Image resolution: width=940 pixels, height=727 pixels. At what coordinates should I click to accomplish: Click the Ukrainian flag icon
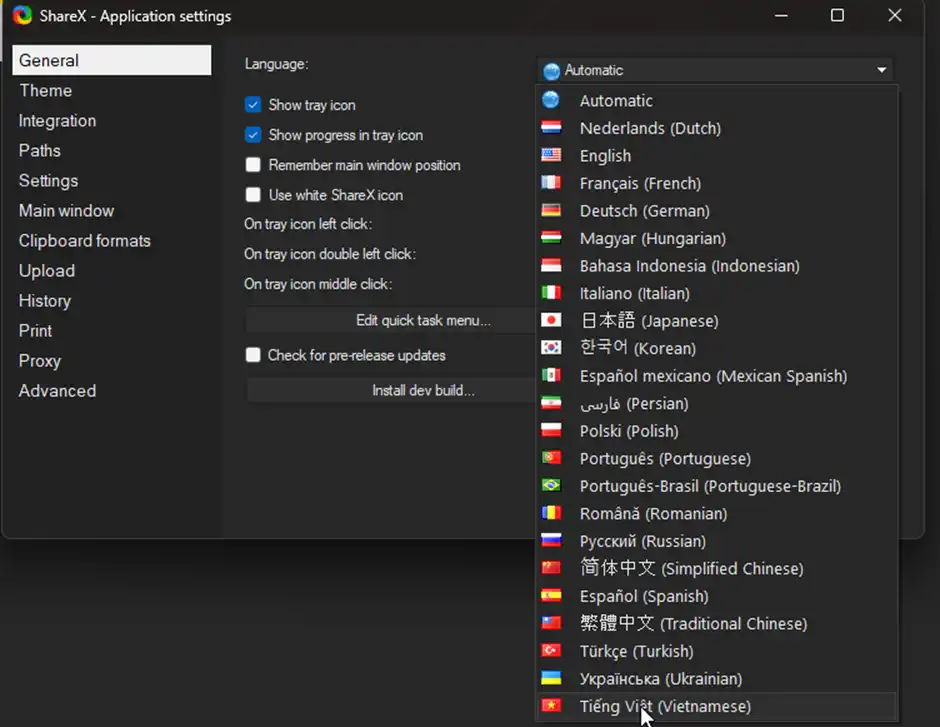[x=553, y=679]
